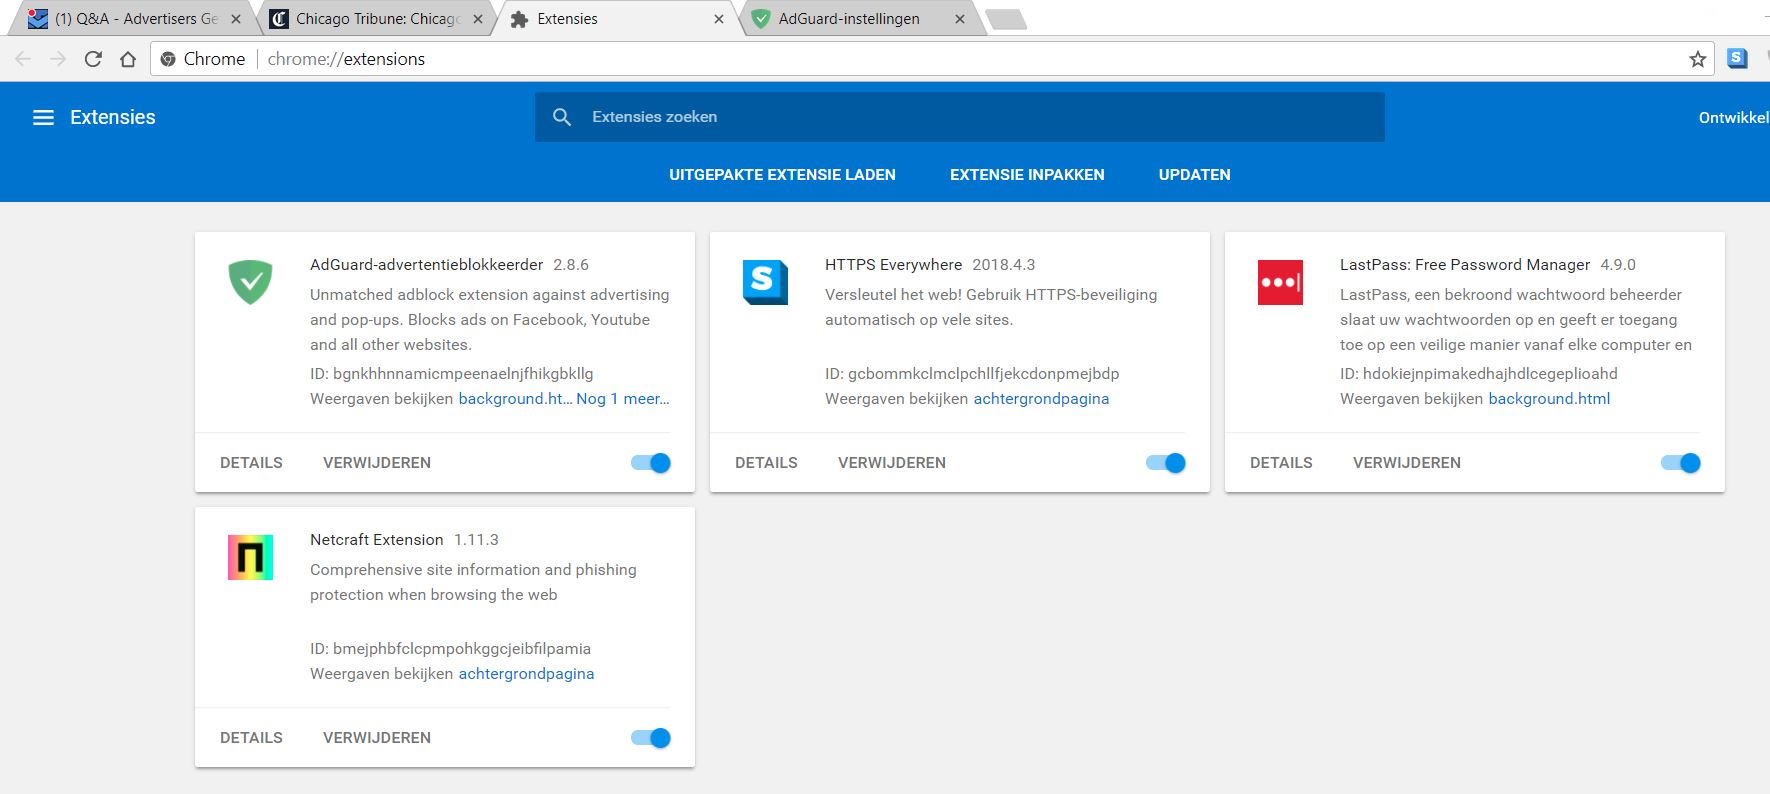Disable the AdGuard extension toggle
This screenshot has width=1770, height=794.
pyautogui.click(x=651, y=463)
